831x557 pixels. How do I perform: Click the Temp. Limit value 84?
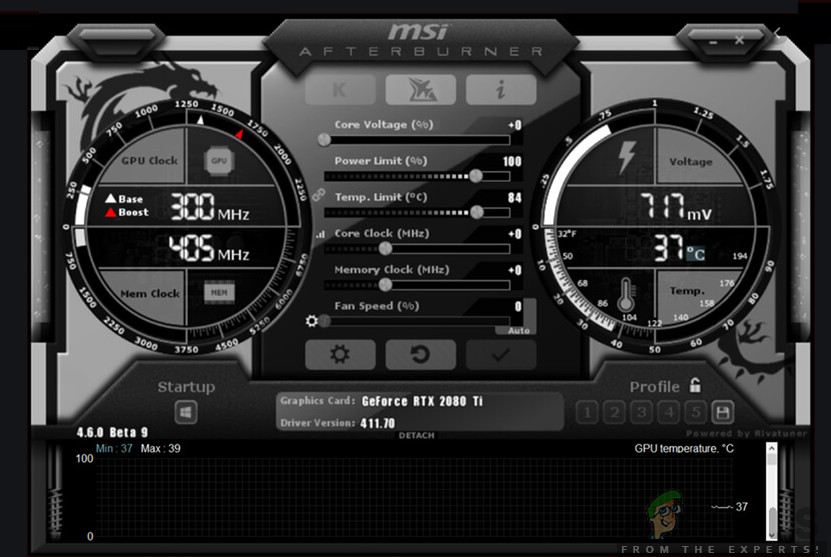coord(515,198)
